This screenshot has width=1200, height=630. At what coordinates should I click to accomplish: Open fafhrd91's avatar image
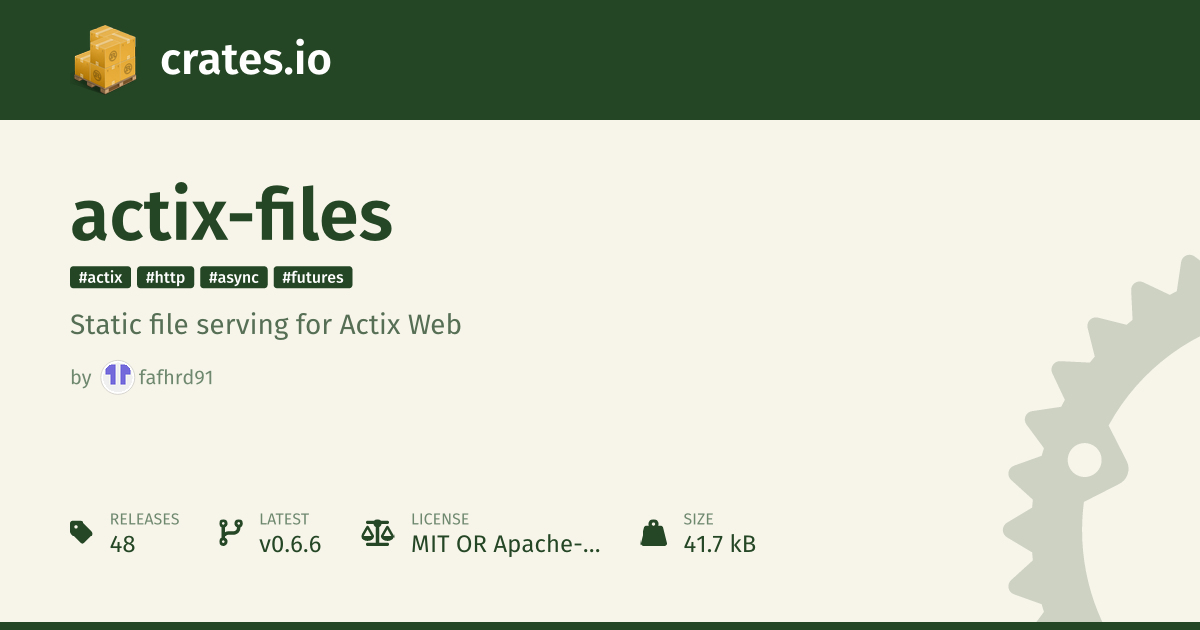pos(118,377)
